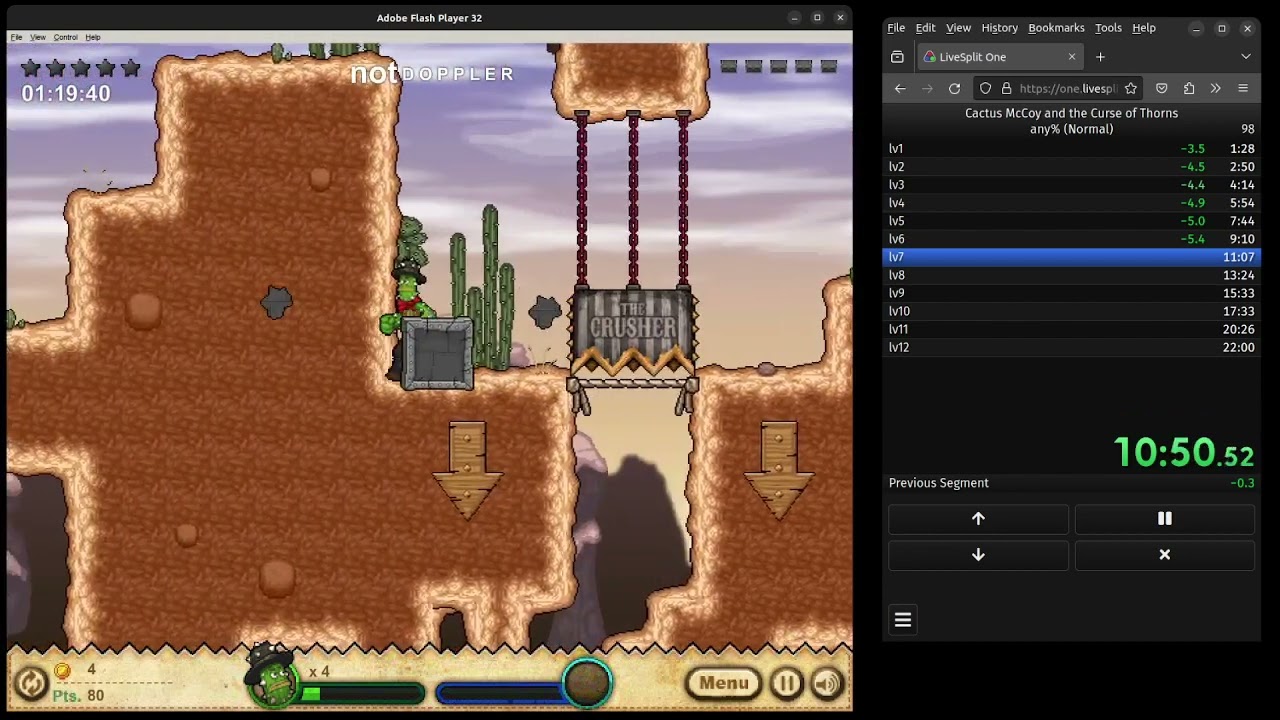Click LiveSplit skip split down arrow
Screen dimensions: 1280x720
tap(978, 555)
